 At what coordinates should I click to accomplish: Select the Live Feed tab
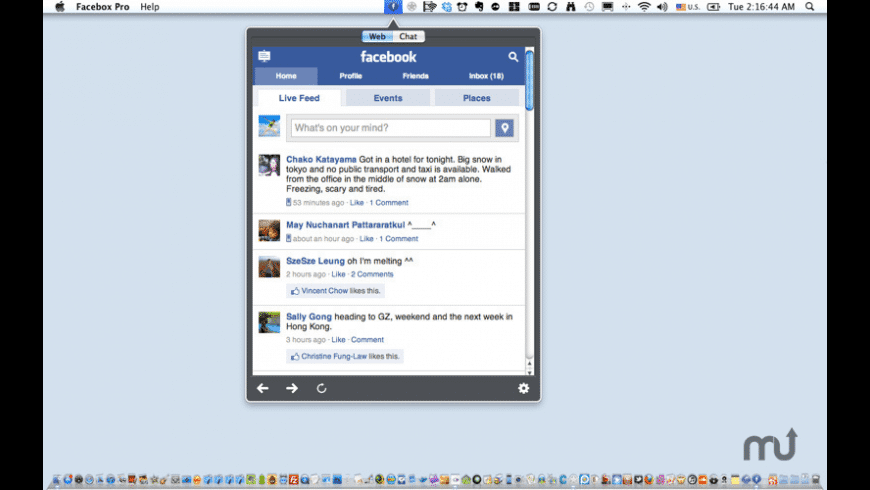[299, 98]
